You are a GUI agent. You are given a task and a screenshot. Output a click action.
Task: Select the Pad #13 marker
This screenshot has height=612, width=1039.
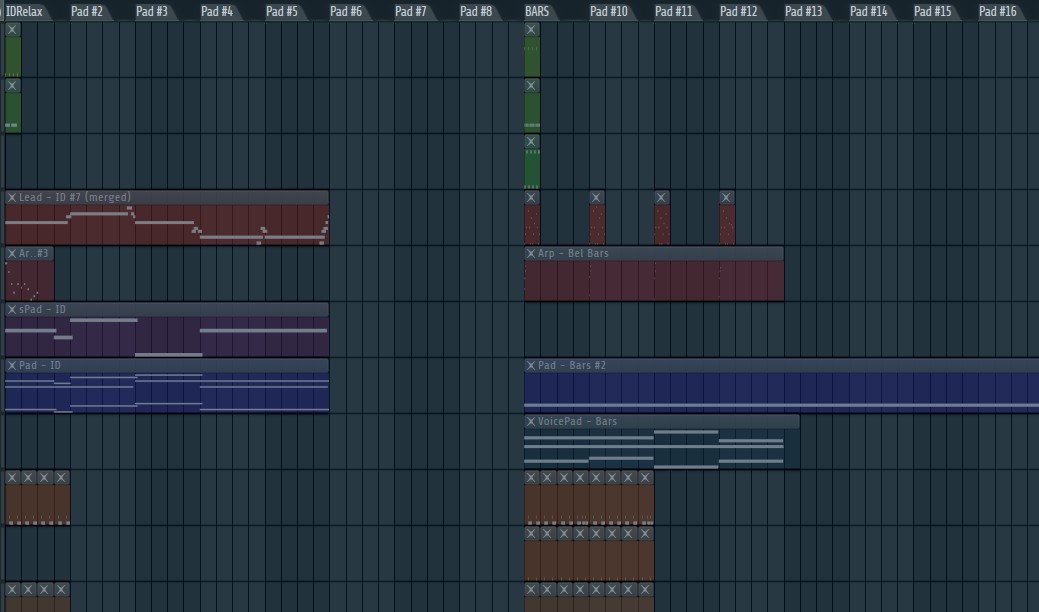803,11
